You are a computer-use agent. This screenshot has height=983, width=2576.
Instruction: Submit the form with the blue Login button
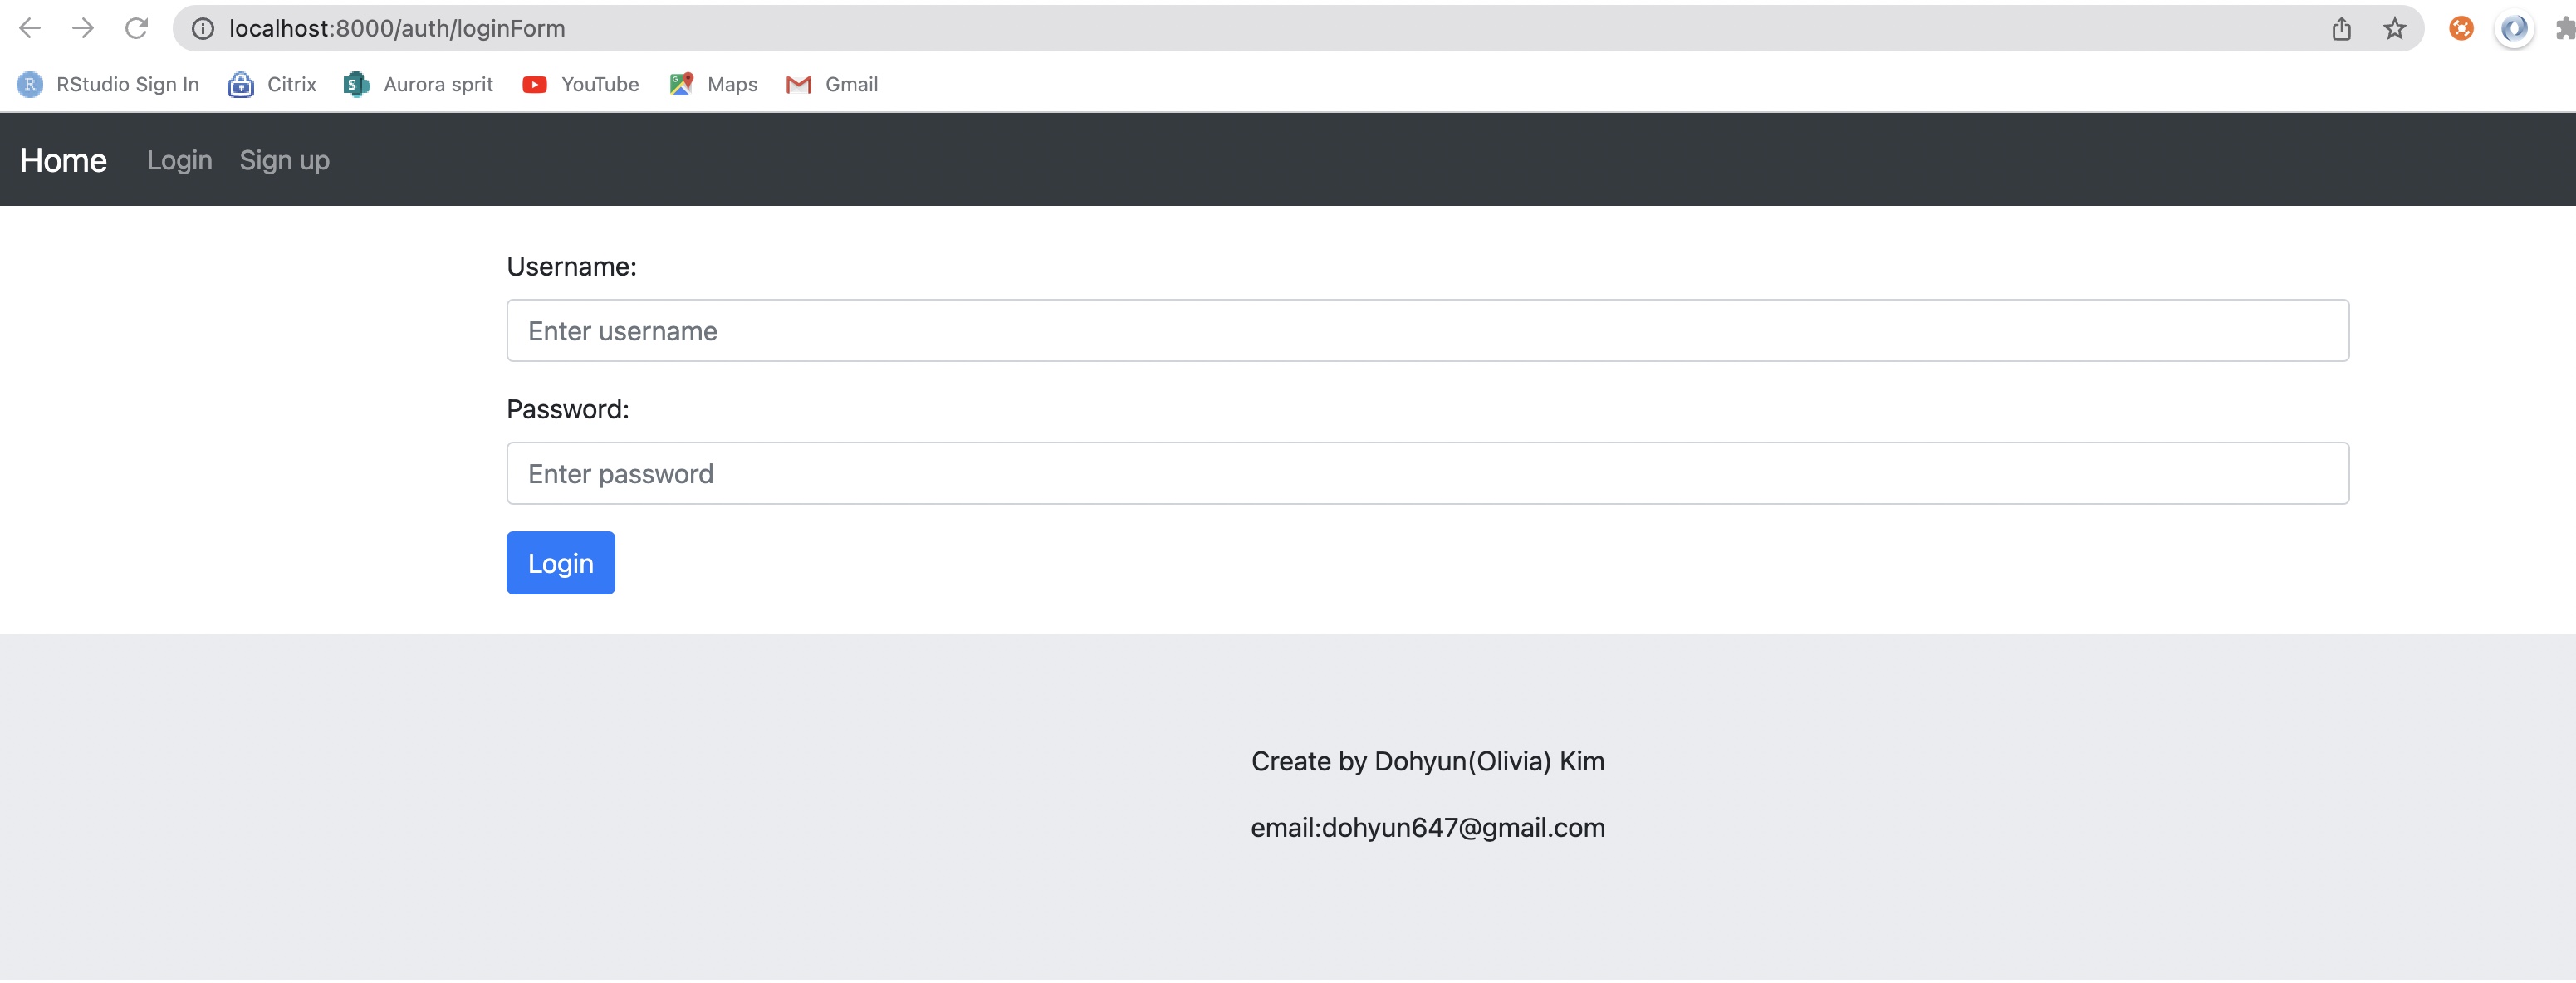(x=561, y=563)
